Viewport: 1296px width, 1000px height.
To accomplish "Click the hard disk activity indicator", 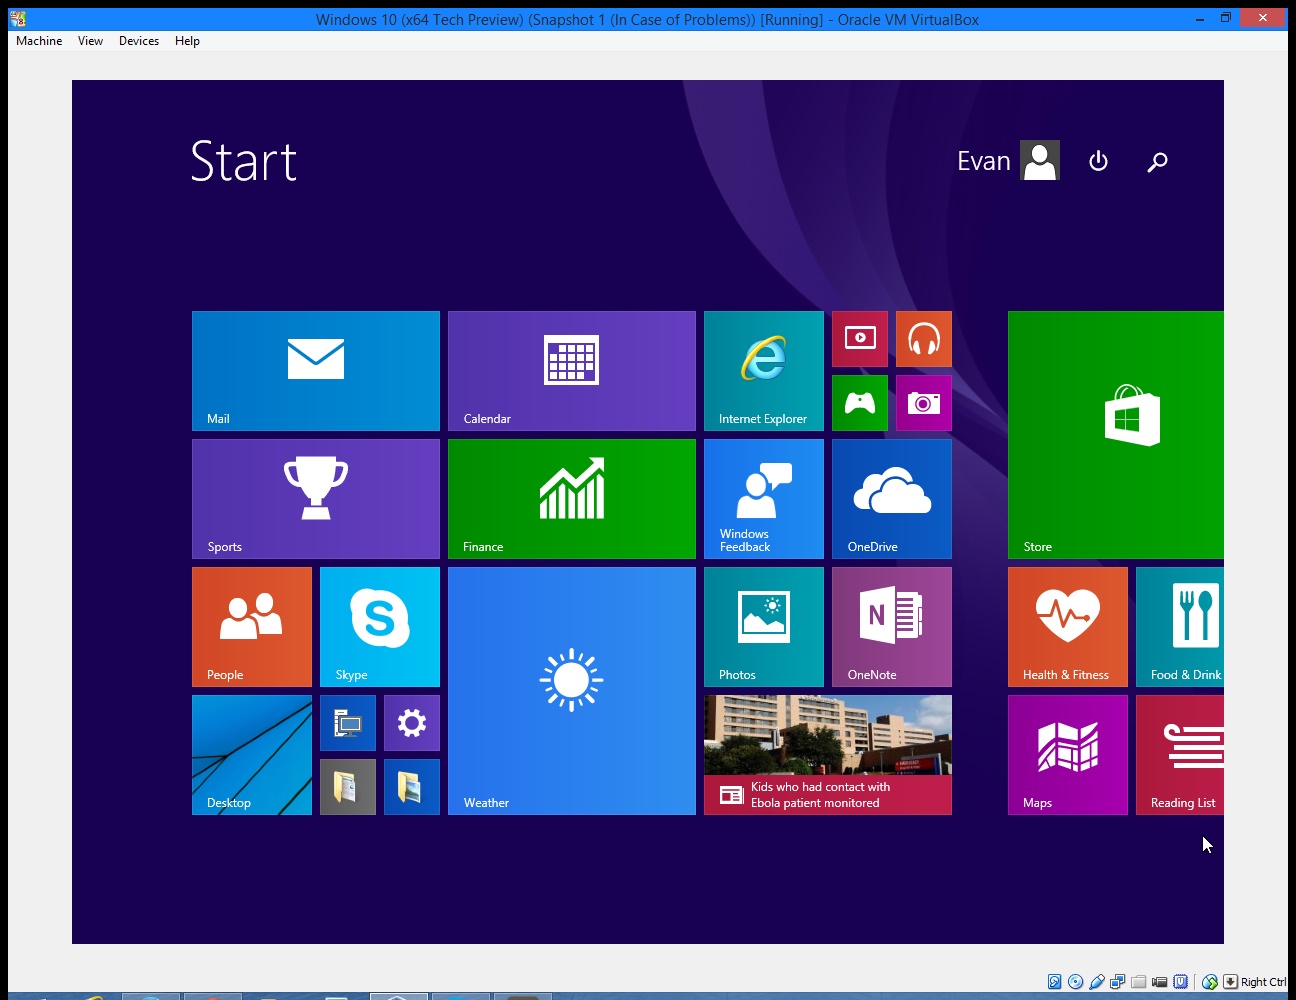I will [1054, 982].
